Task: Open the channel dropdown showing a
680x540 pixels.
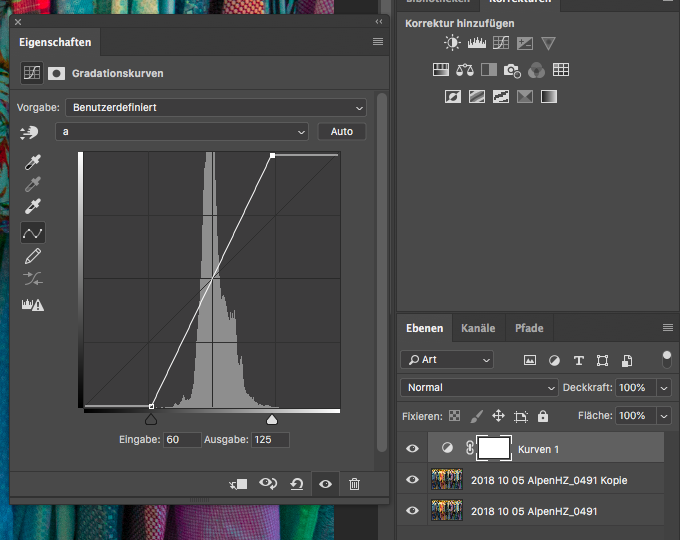Action: click(182, 131)
